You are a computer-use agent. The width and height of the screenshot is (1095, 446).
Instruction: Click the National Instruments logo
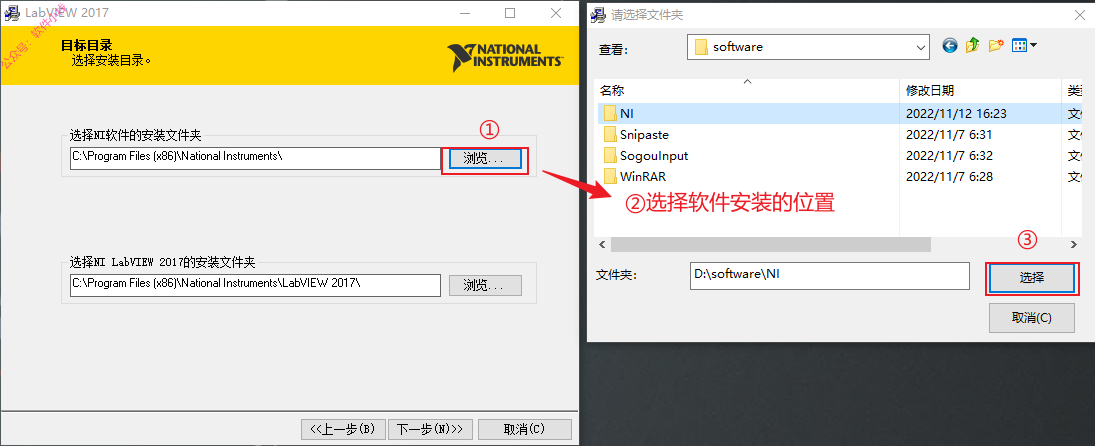tap(505, 56)
